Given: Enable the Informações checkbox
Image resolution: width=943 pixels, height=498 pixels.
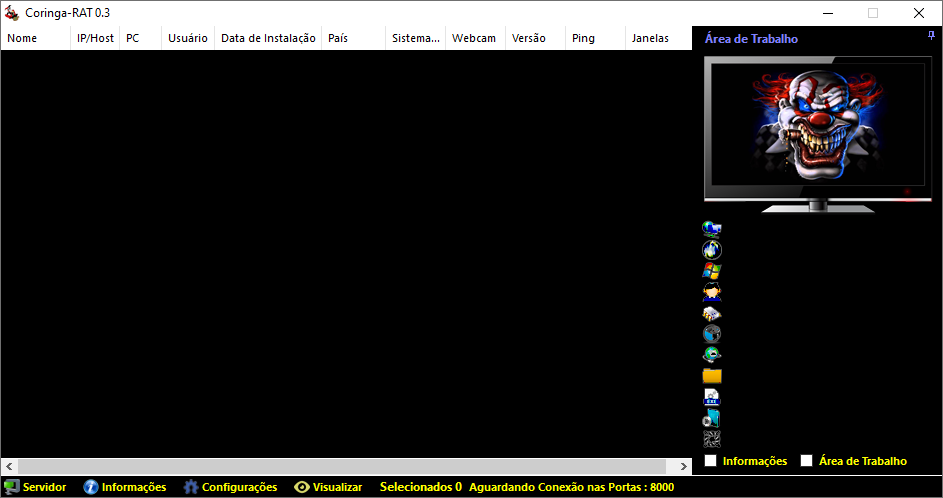Looking at the screenshot, I should [711, 461].
